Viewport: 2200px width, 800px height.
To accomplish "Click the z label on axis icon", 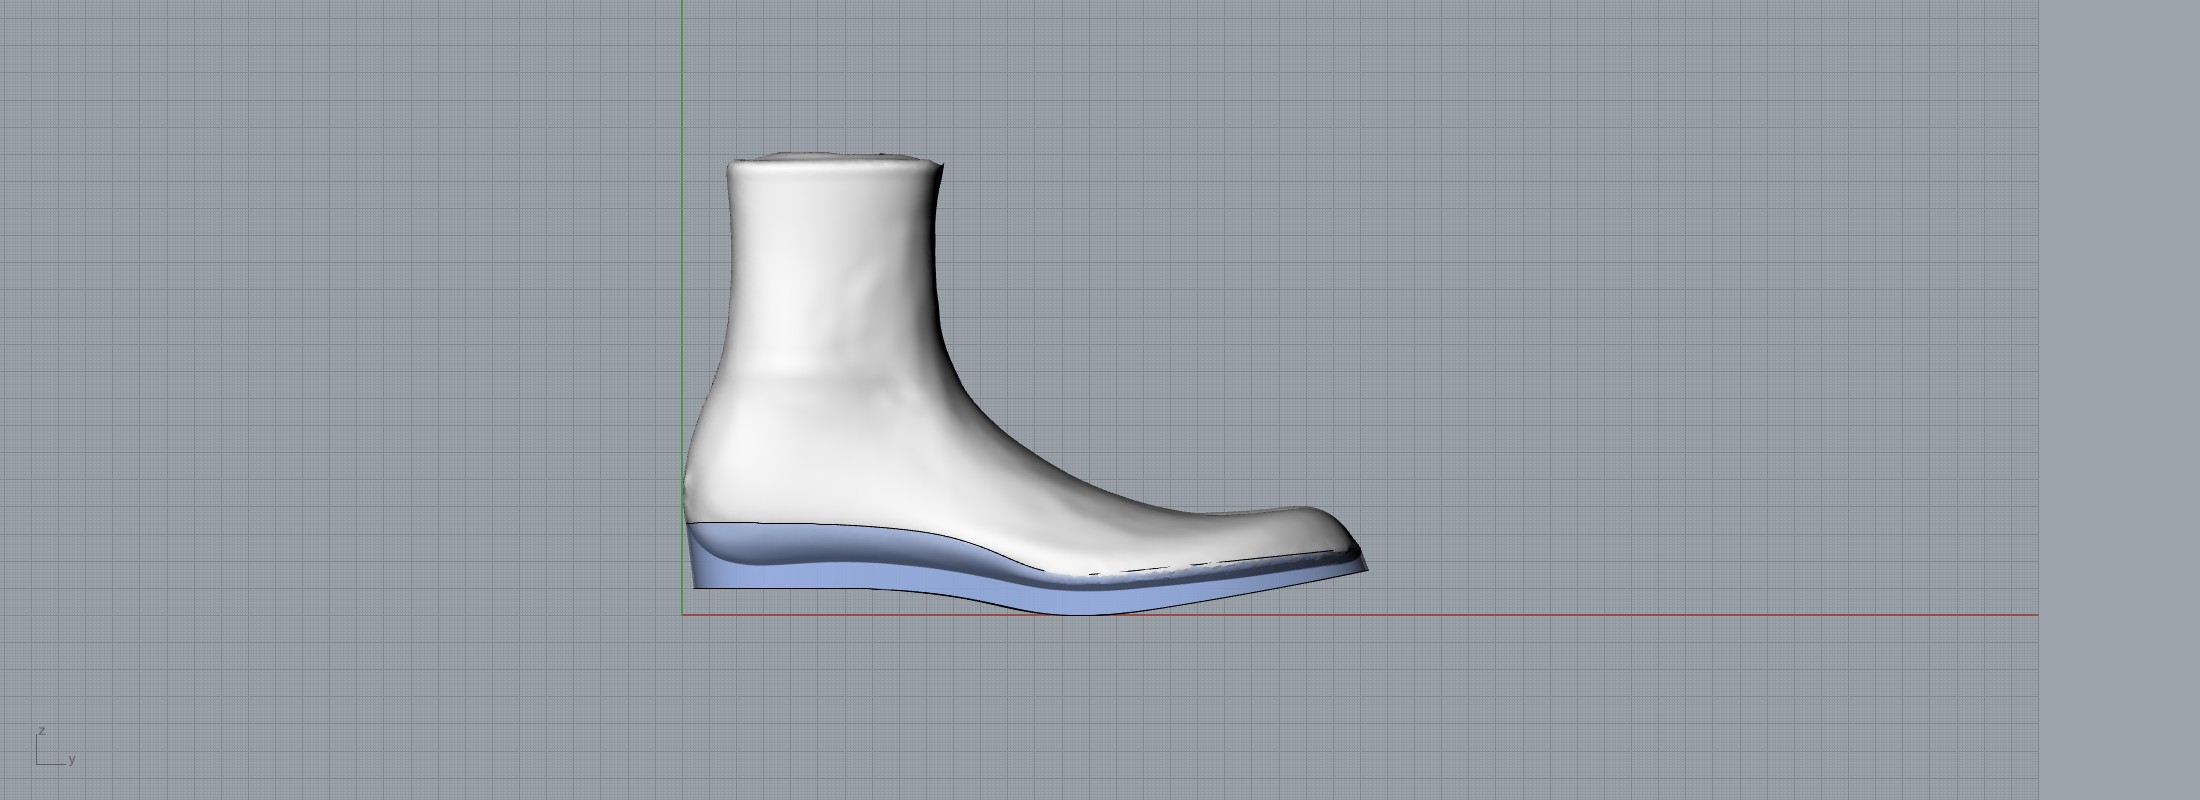I will [x=42, y=731].
